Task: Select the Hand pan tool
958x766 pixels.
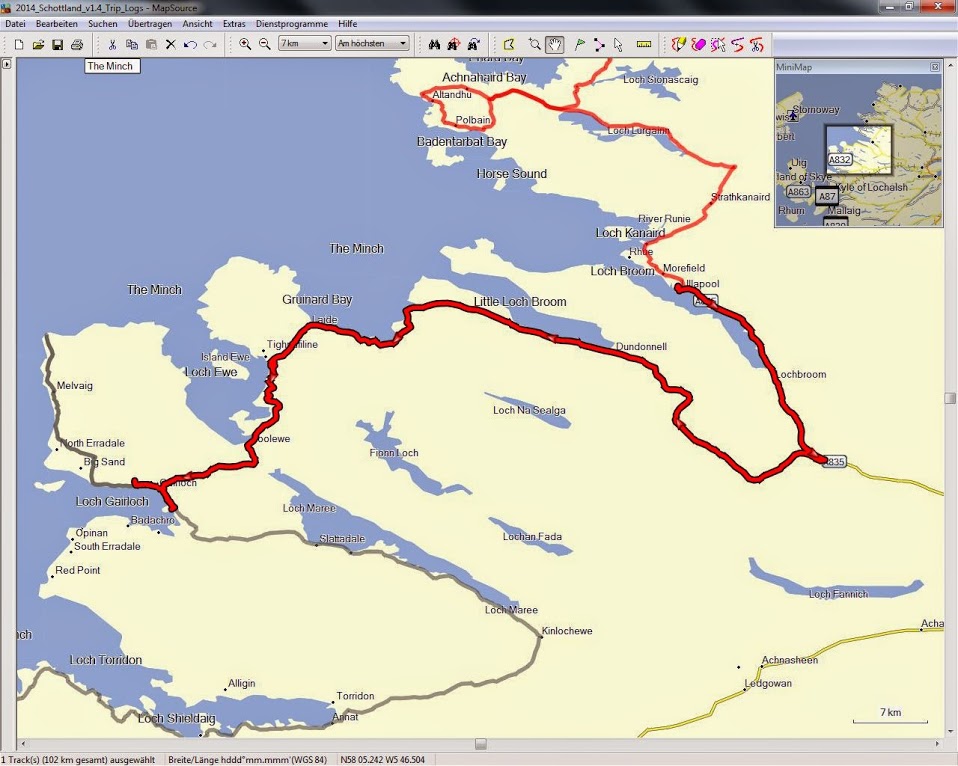Action: pyautogui.click(x=555, y=44)
